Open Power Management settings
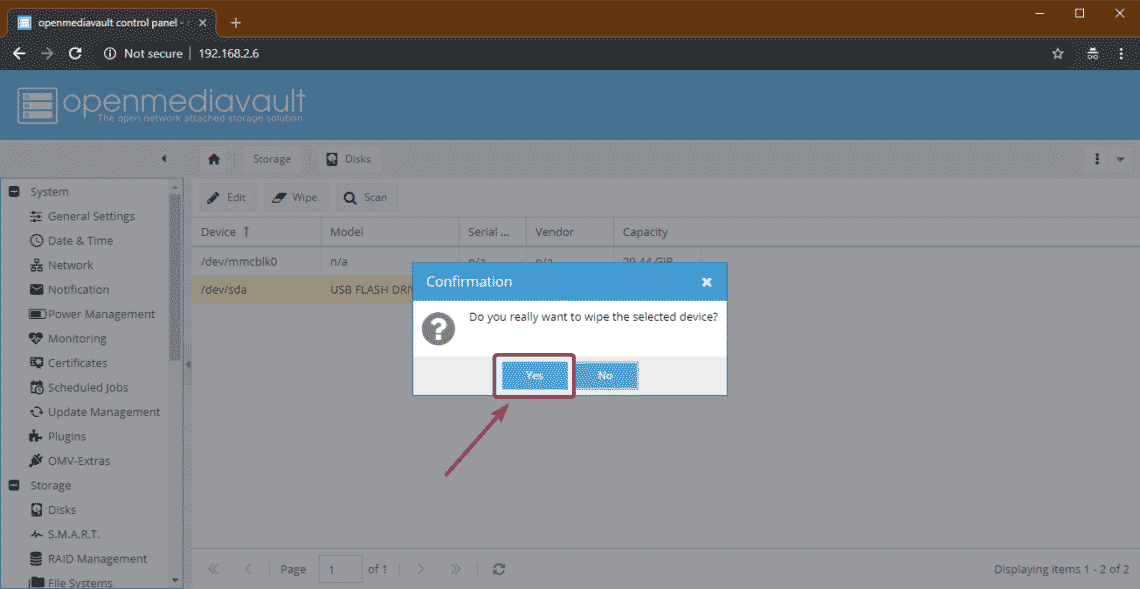Image resolution: width=1140 pixels, height=589 pixels. point(101,314)
